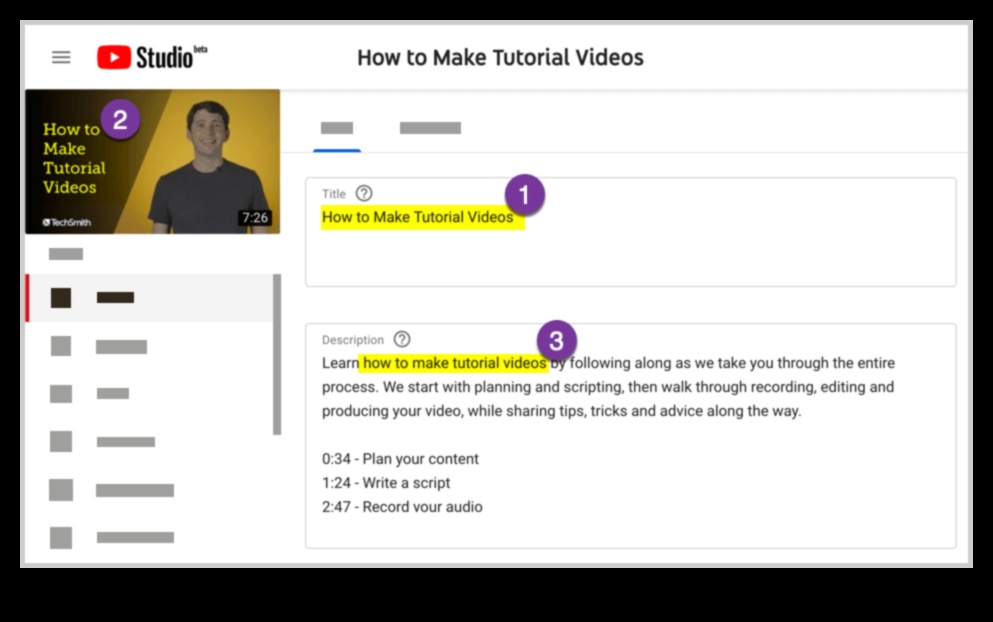Click the TechSmith logo on the thumbnail
The image size is (993, 622).
(x=66, y=222)
